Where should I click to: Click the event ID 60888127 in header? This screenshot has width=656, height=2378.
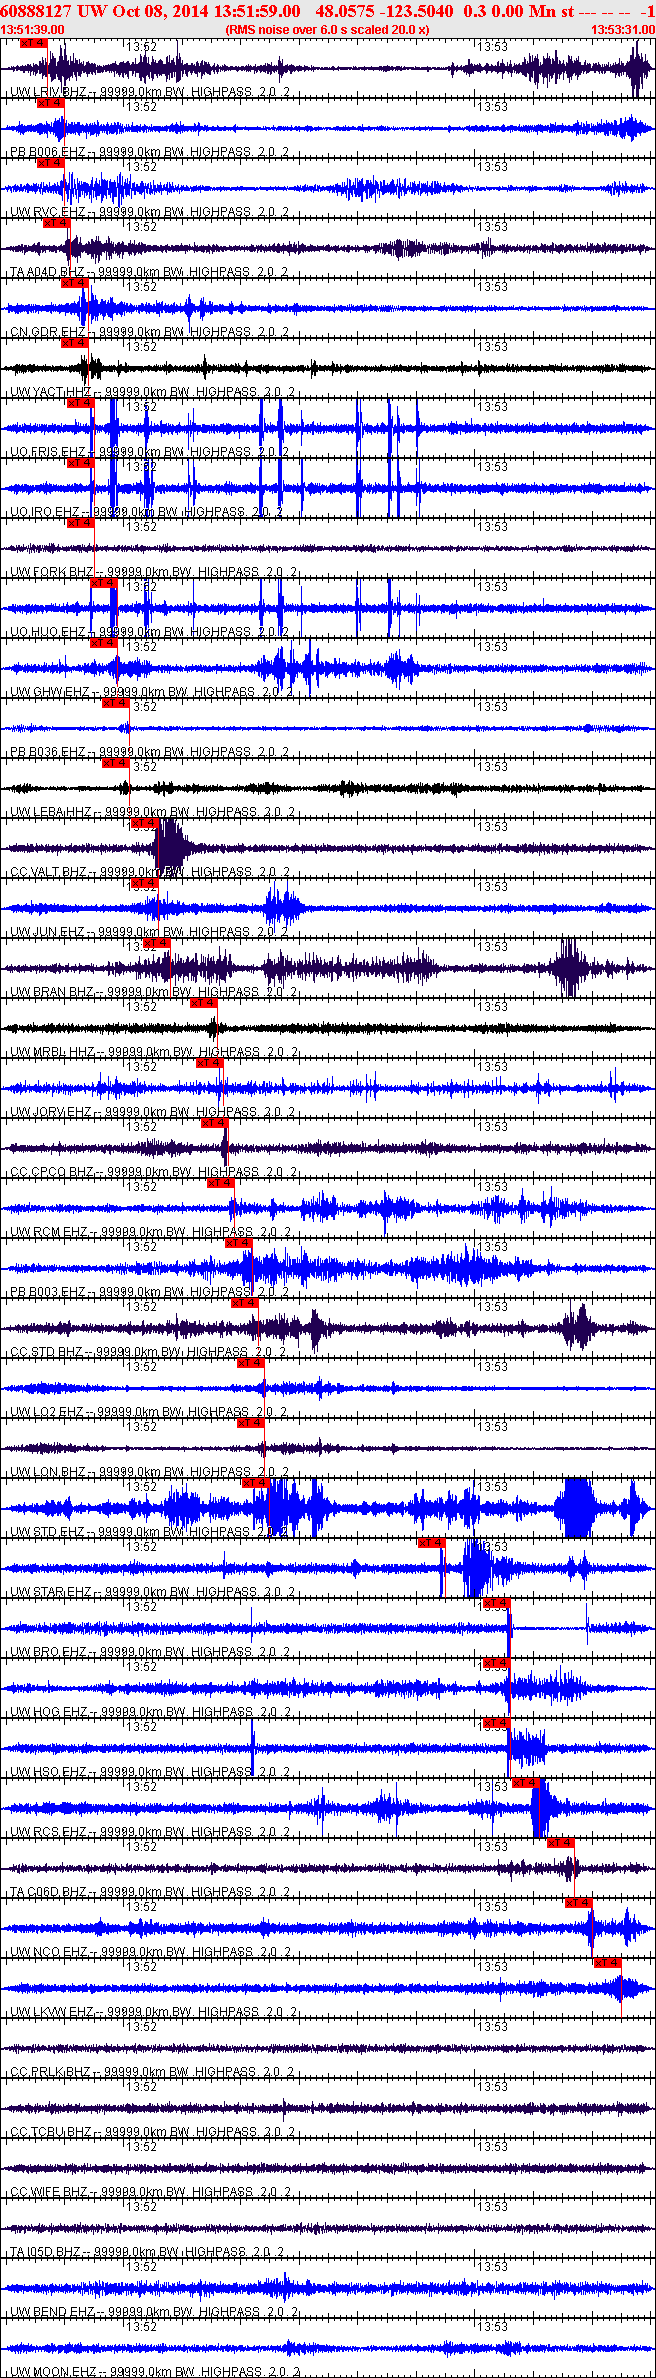[36, 11]
